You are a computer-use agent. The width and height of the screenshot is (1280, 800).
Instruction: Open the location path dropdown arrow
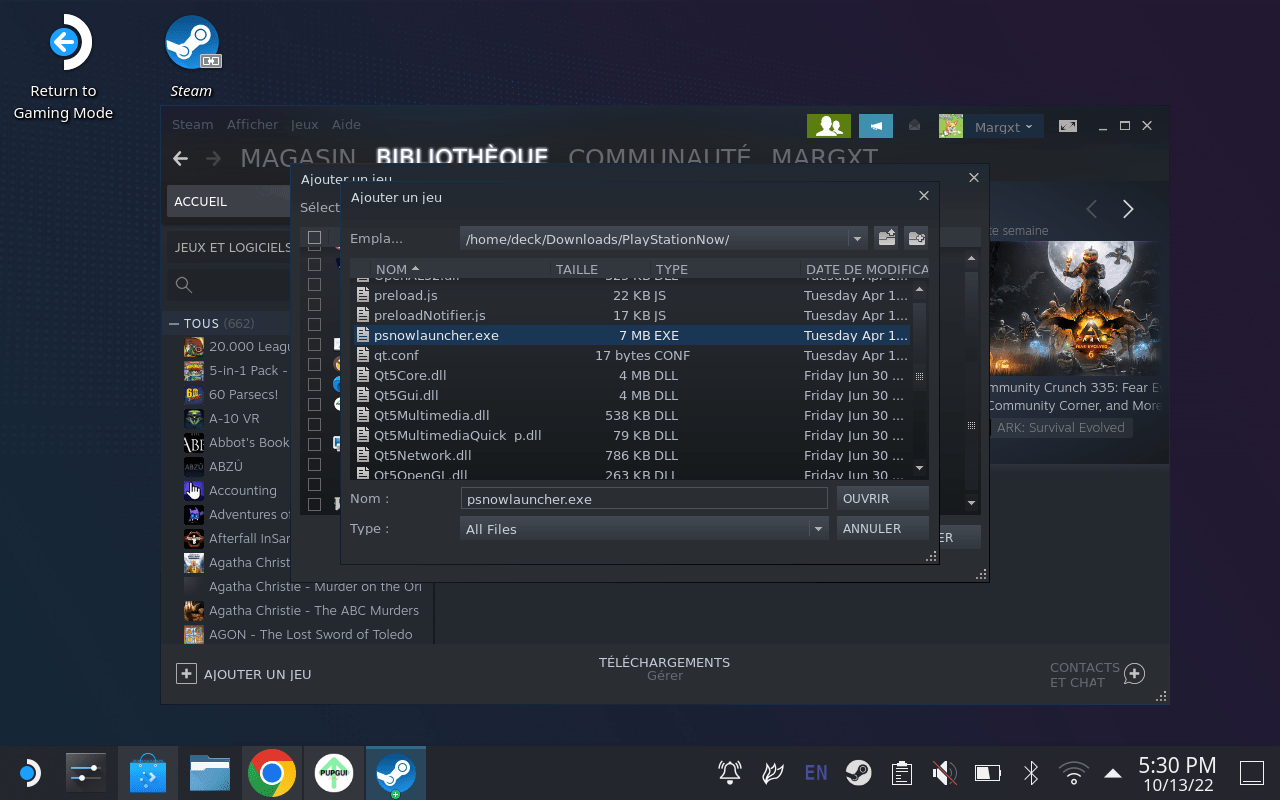point(856,239)
